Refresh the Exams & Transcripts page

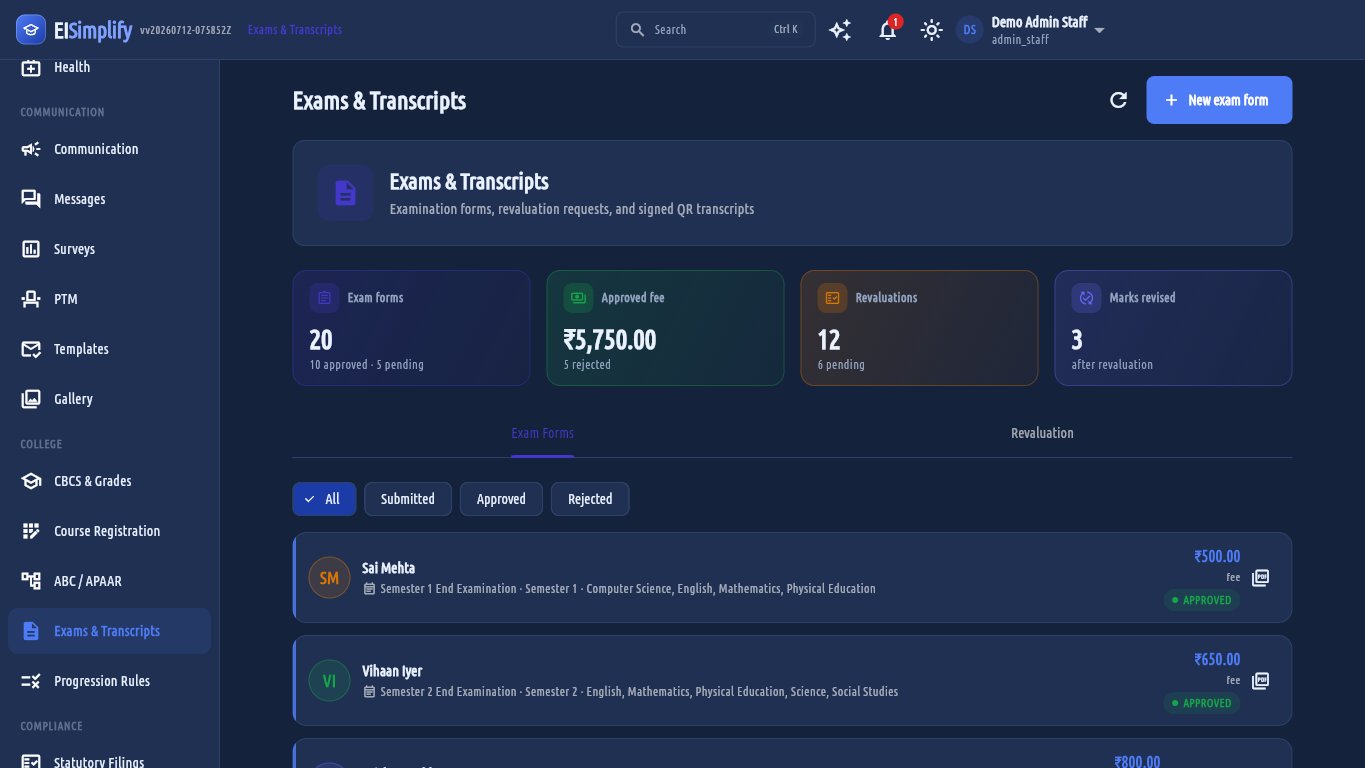1119,100
